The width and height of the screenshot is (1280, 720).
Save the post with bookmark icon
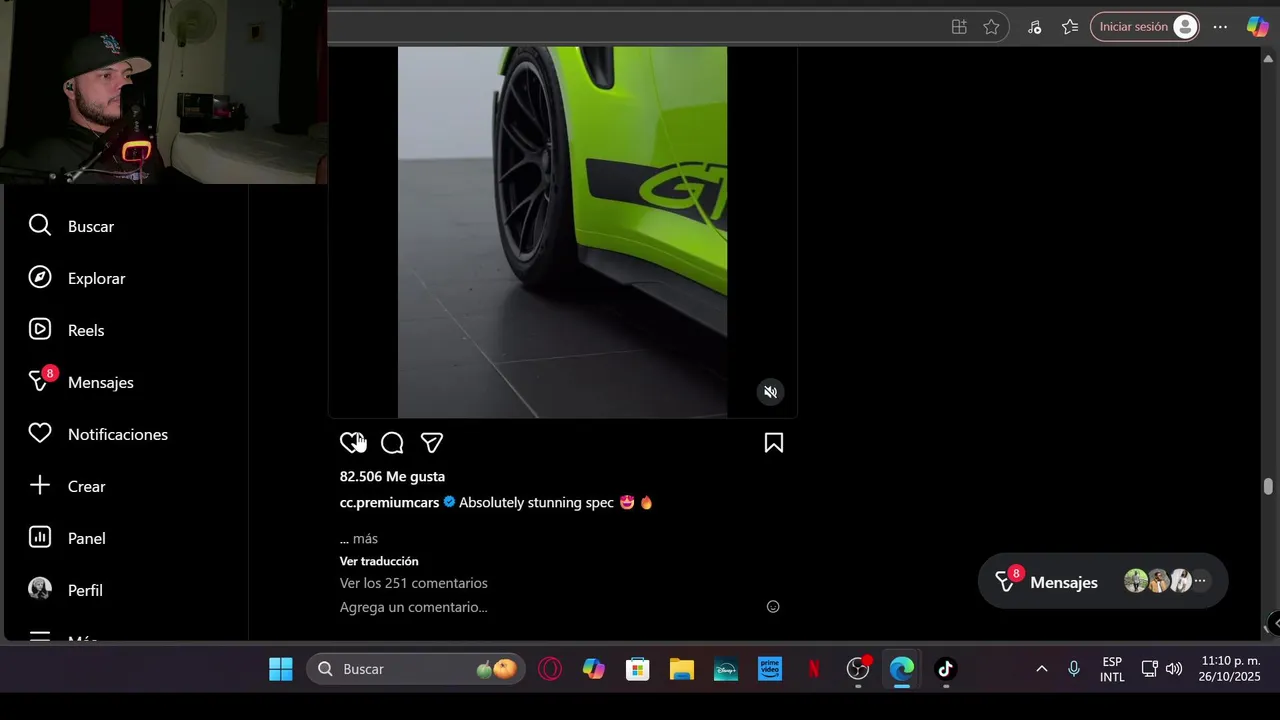(774, 443)
